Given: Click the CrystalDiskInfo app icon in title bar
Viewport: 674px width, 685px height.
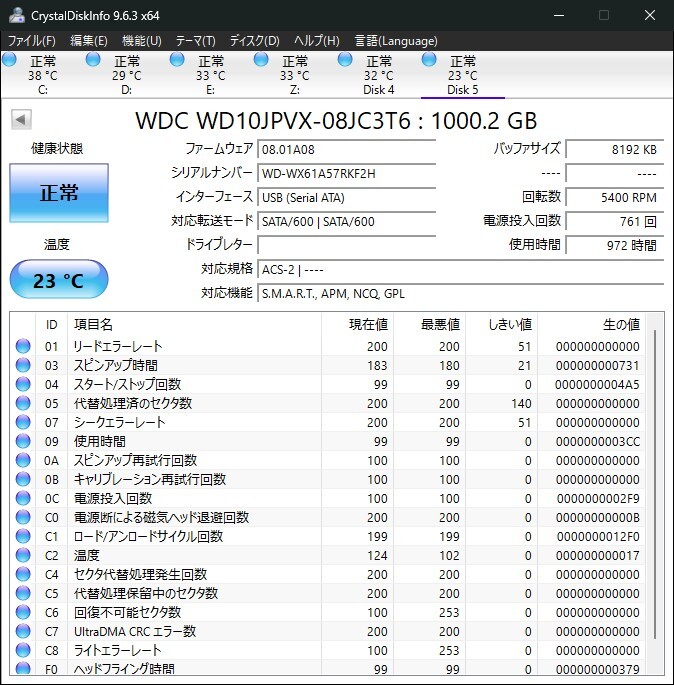Looking at the screenshot, I should tap(17, 15).
